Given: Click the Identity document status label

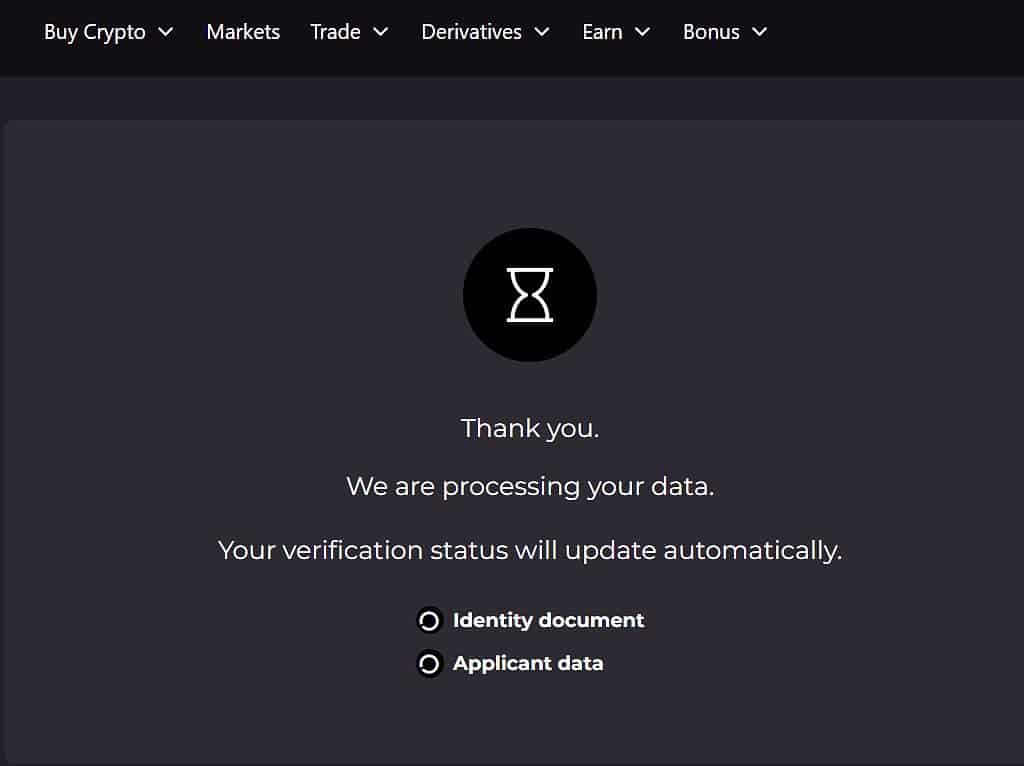Looking at the screenshot, I should (549, 620).
